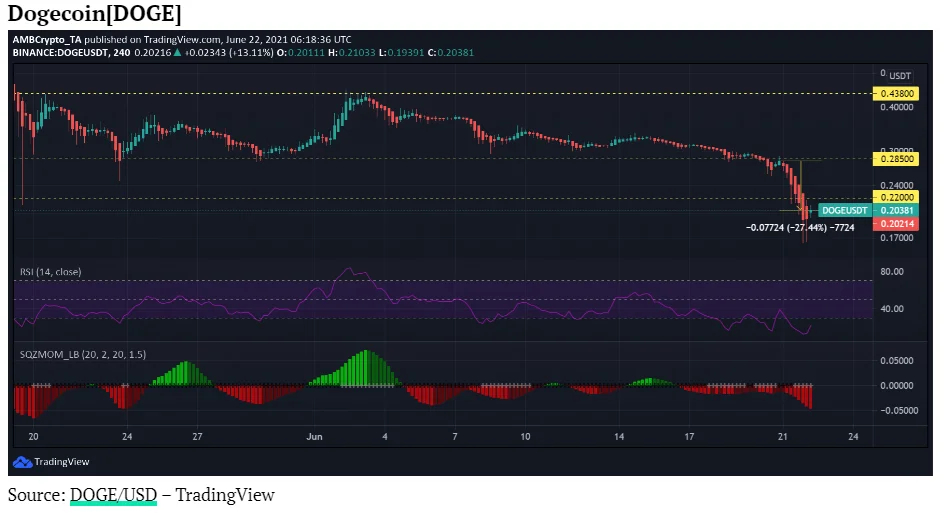Click the 80.00 RSI axis value
946x519 pixels.
point(892,272)
